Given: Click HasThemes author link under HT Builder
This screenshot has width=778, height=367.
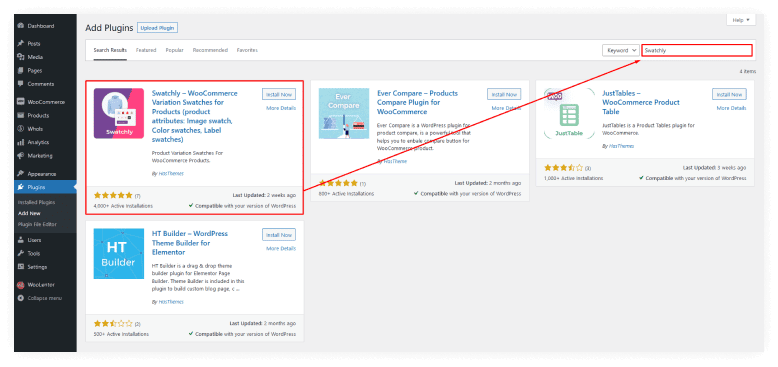Looking at the screenshot, I should (x=171, y=302).
